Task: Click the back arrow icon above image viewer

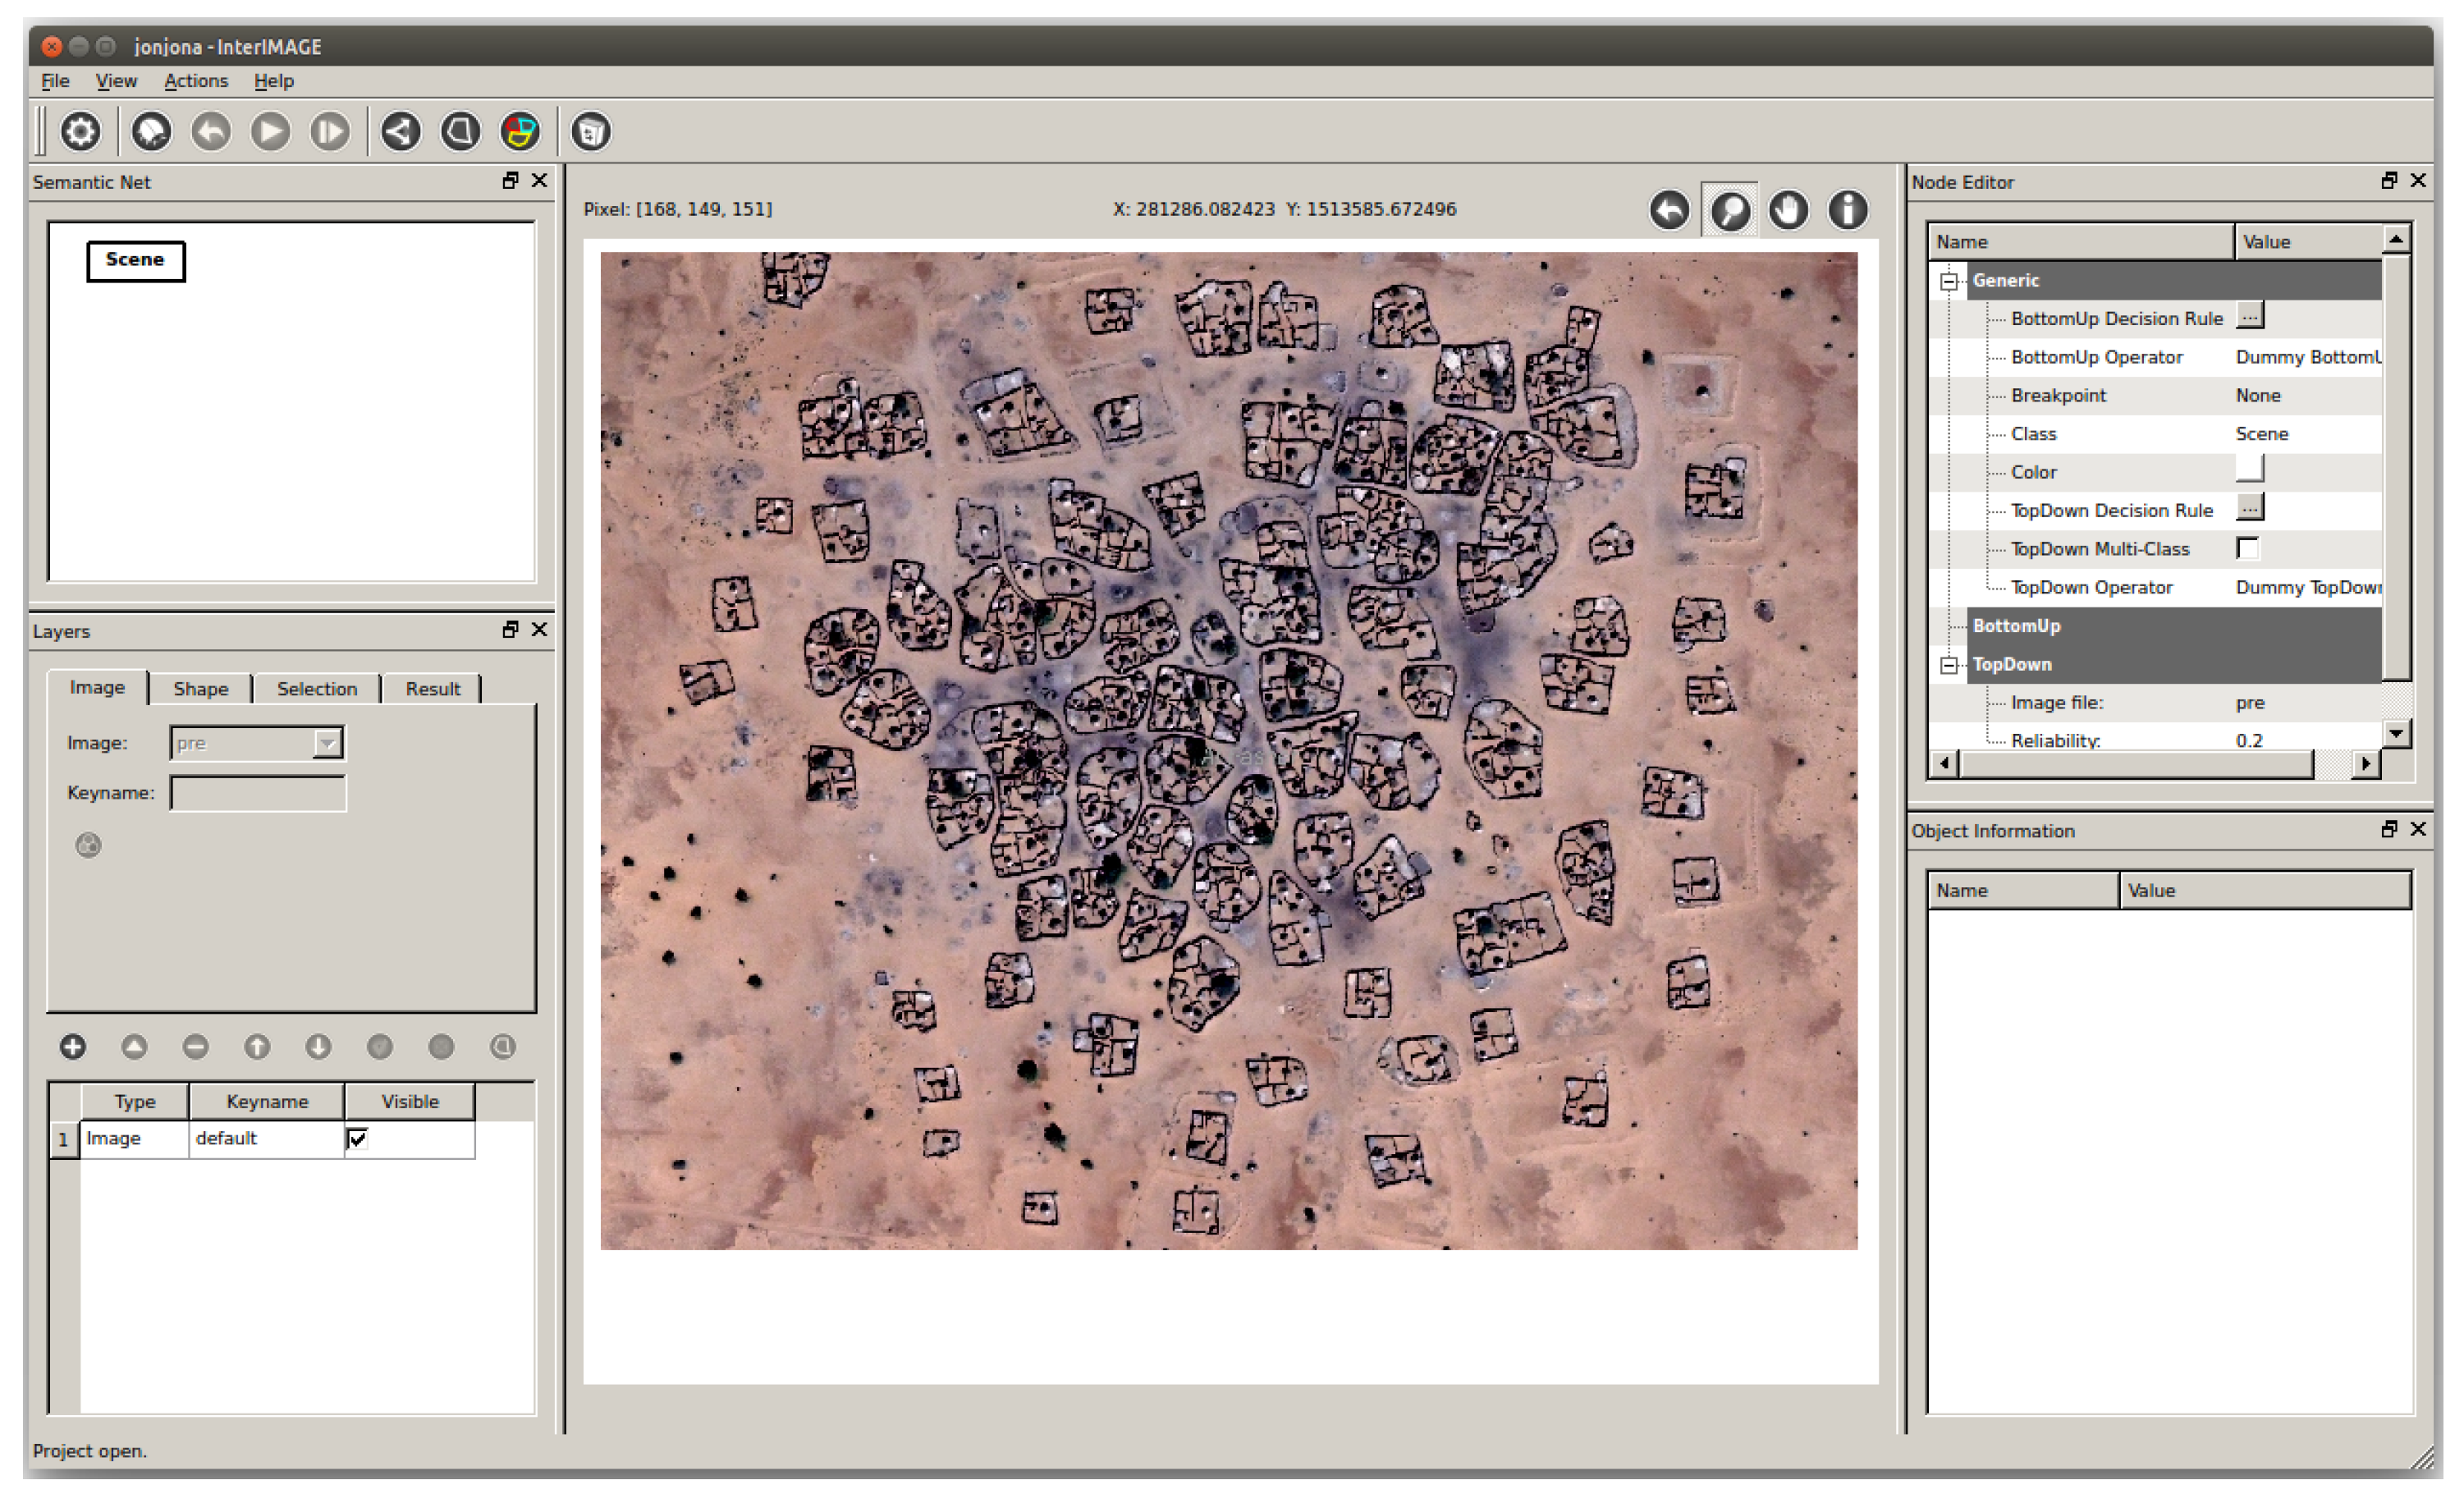Action: (1669, 210)
